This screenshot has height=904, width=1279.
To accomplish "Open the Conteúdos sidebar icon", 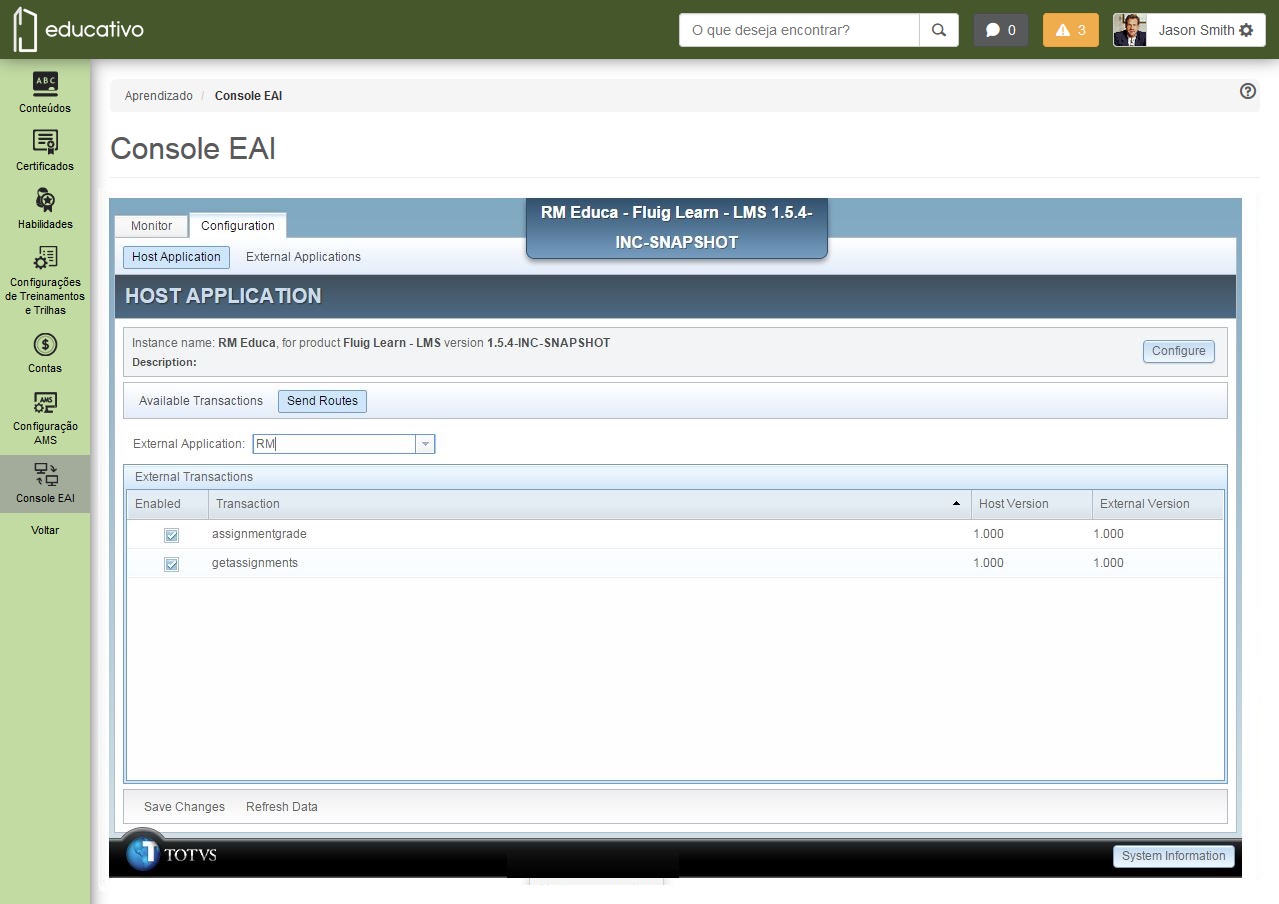I will click(x=45, y=84).
